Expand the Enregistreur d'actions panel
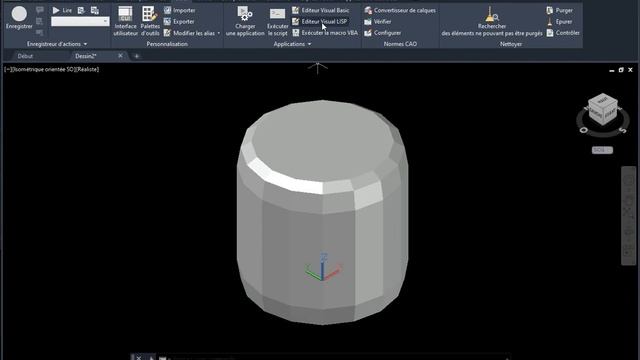 [x=57, y=44]
